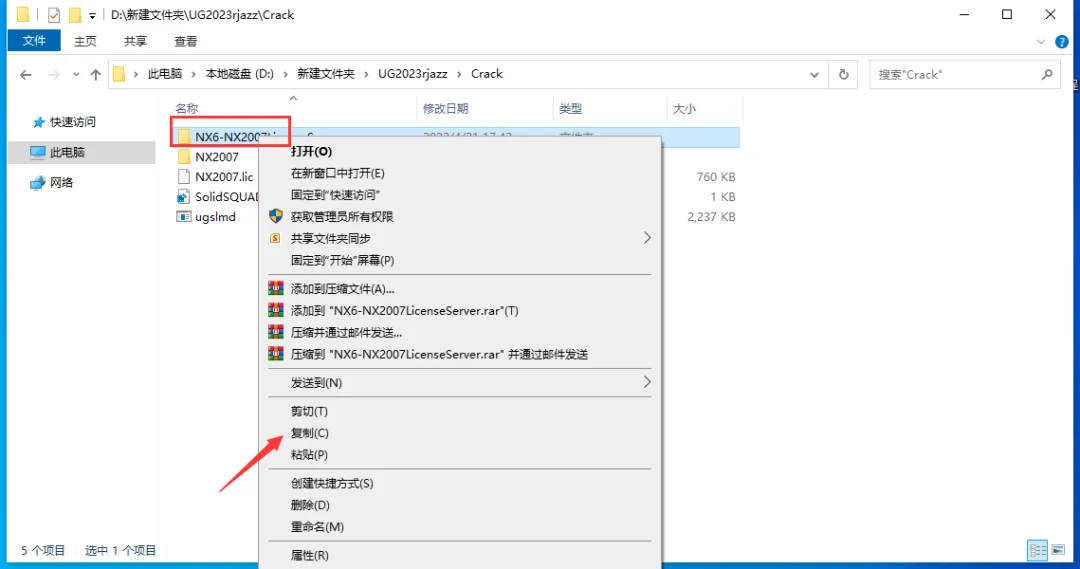This screenshot has height=569, width=1080.
Task: Click the search magnifier icon
Action: click(1047, 74)
